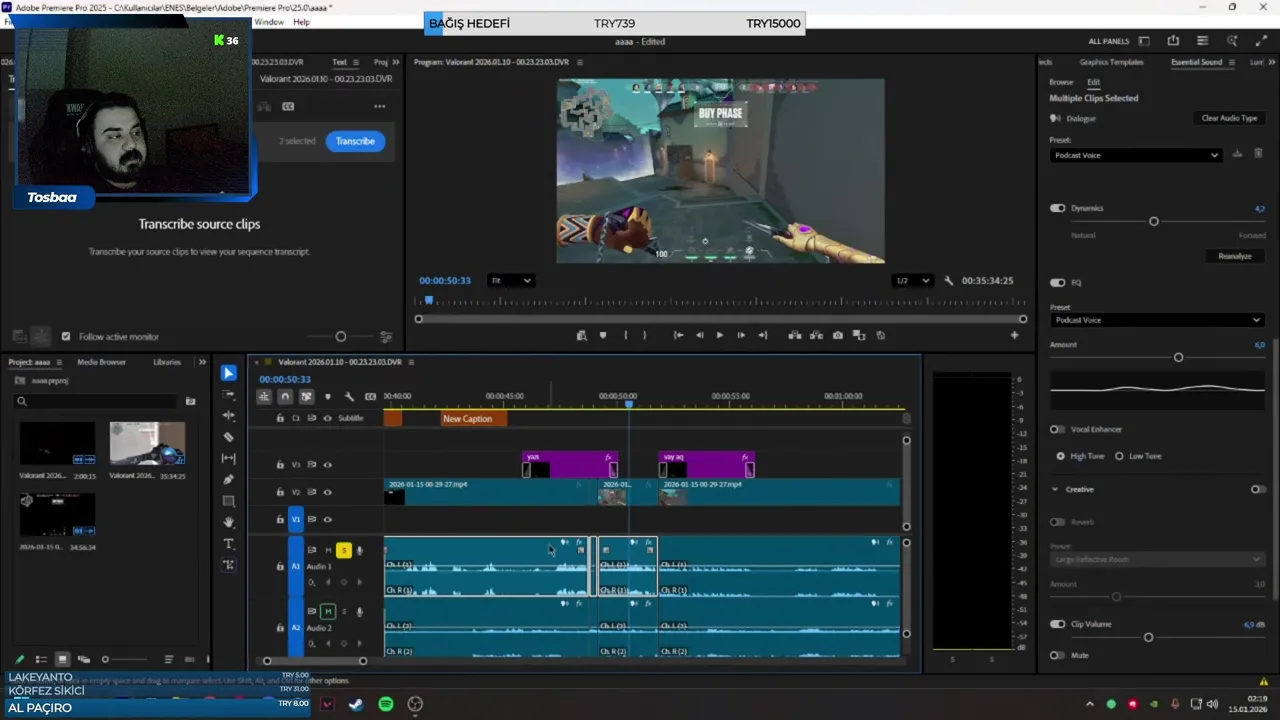This screenshot has width=1280, height=720.
Task: Enable the Vocal Enhancer switch
Action: [x=1057, y=429]
